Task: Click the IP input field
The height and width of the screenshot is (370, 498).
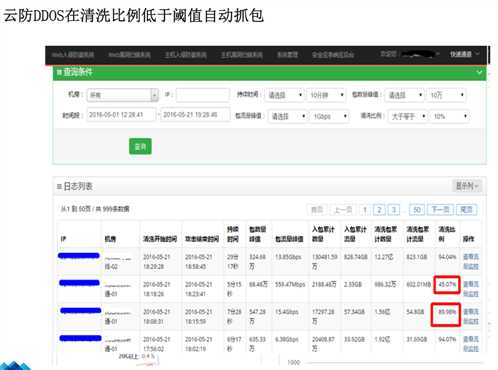Action: (203, 95)
